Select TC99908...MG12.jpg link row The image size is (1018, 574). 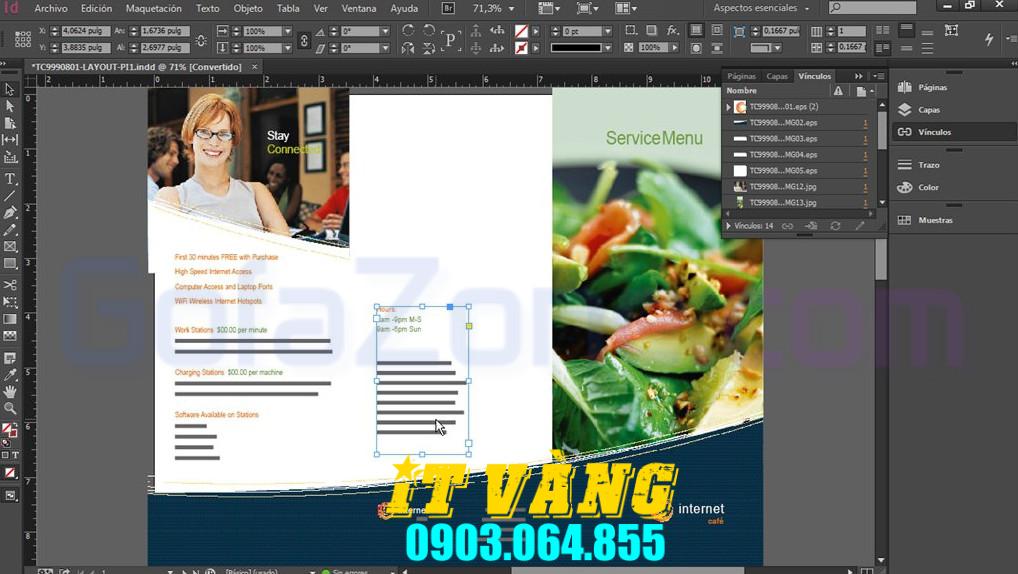pos(798,186)
